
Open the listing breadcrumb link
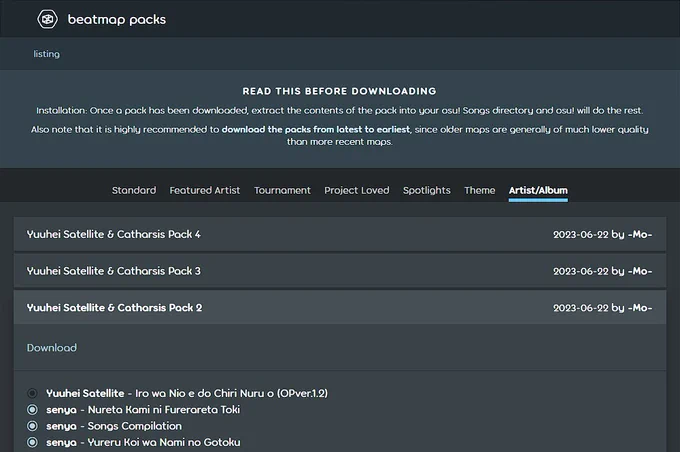click(46, 54)
